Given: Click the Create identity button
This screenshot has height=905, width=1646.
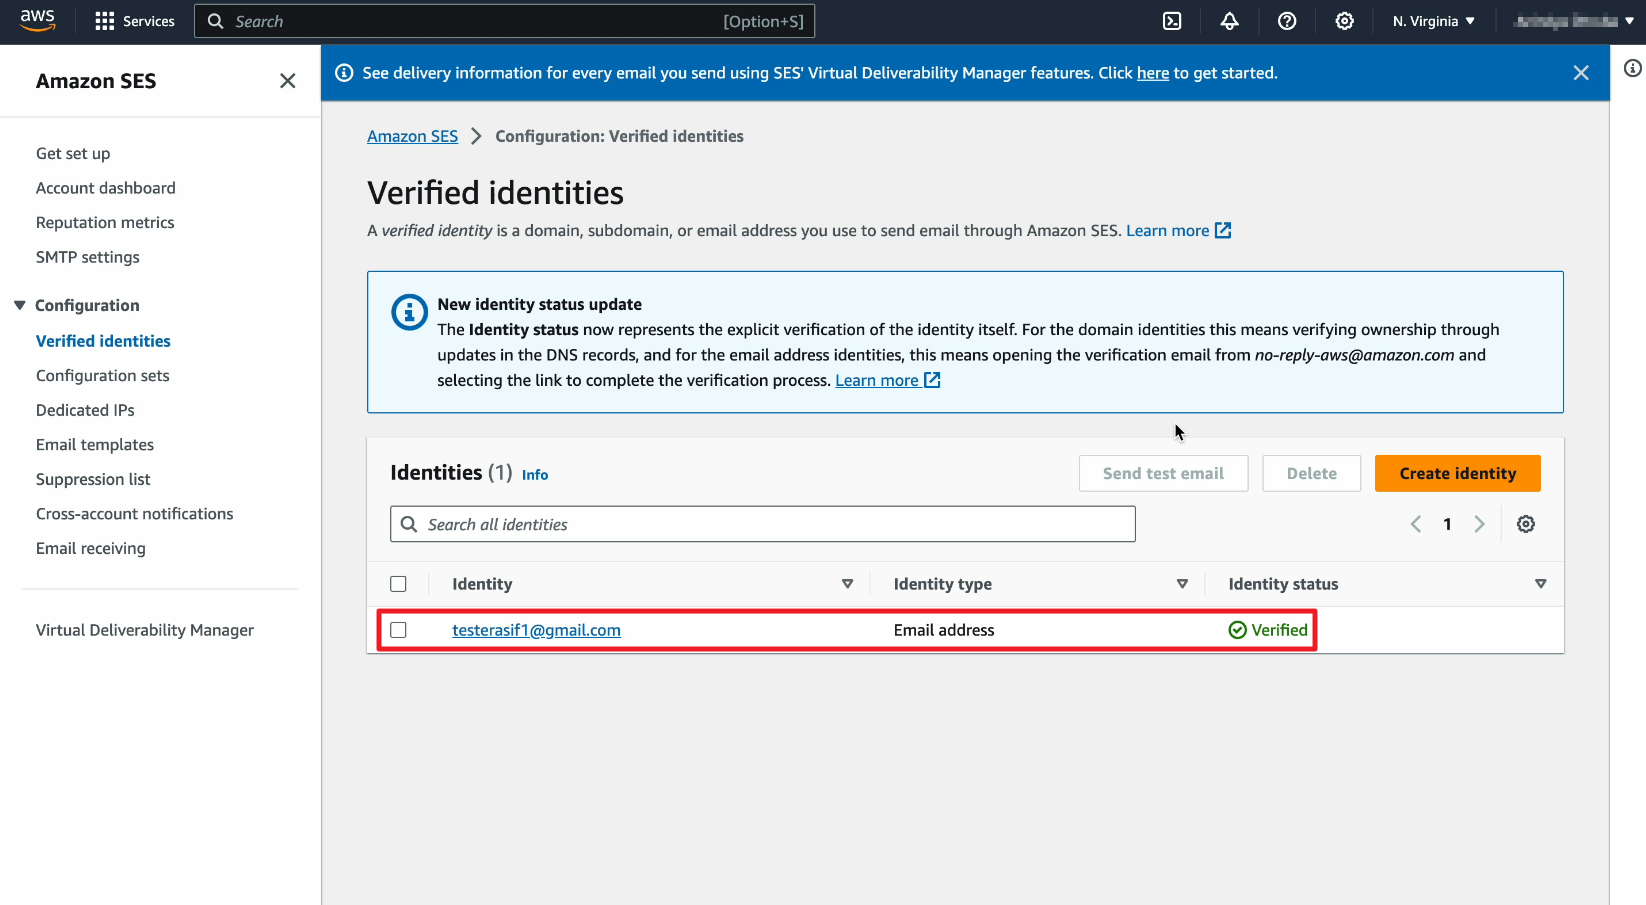Looking at the screenshot, I should click(x=1457, y=474).
